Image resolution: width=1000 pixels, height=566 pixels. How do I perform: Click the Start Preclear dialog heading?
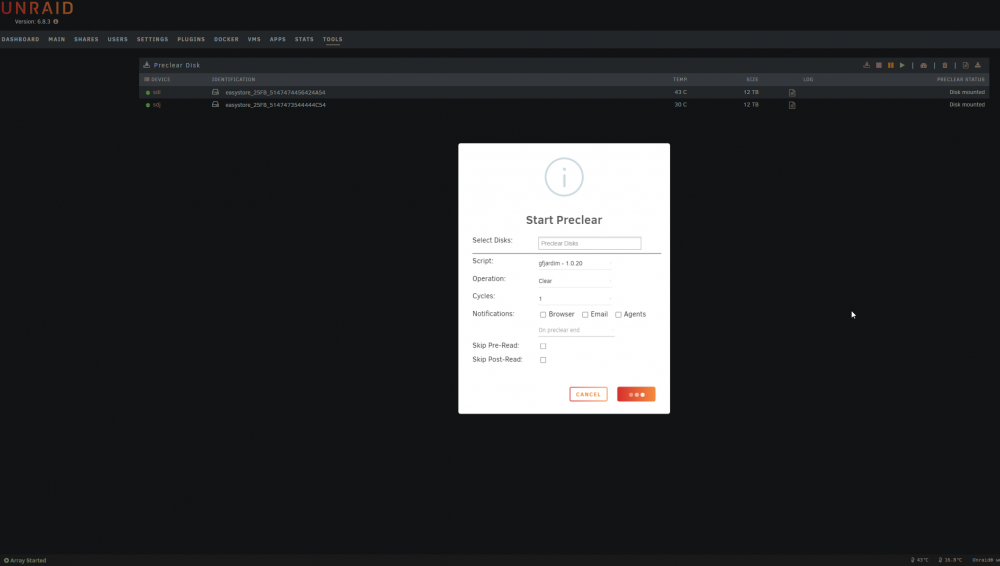tap(564, 220)
